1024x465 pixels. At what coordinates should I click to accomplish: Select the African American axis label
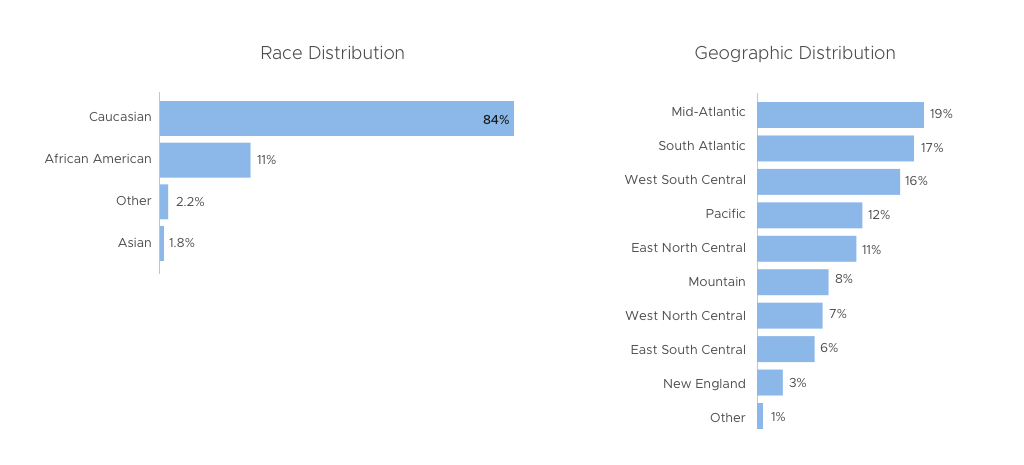tap(98, 159)
